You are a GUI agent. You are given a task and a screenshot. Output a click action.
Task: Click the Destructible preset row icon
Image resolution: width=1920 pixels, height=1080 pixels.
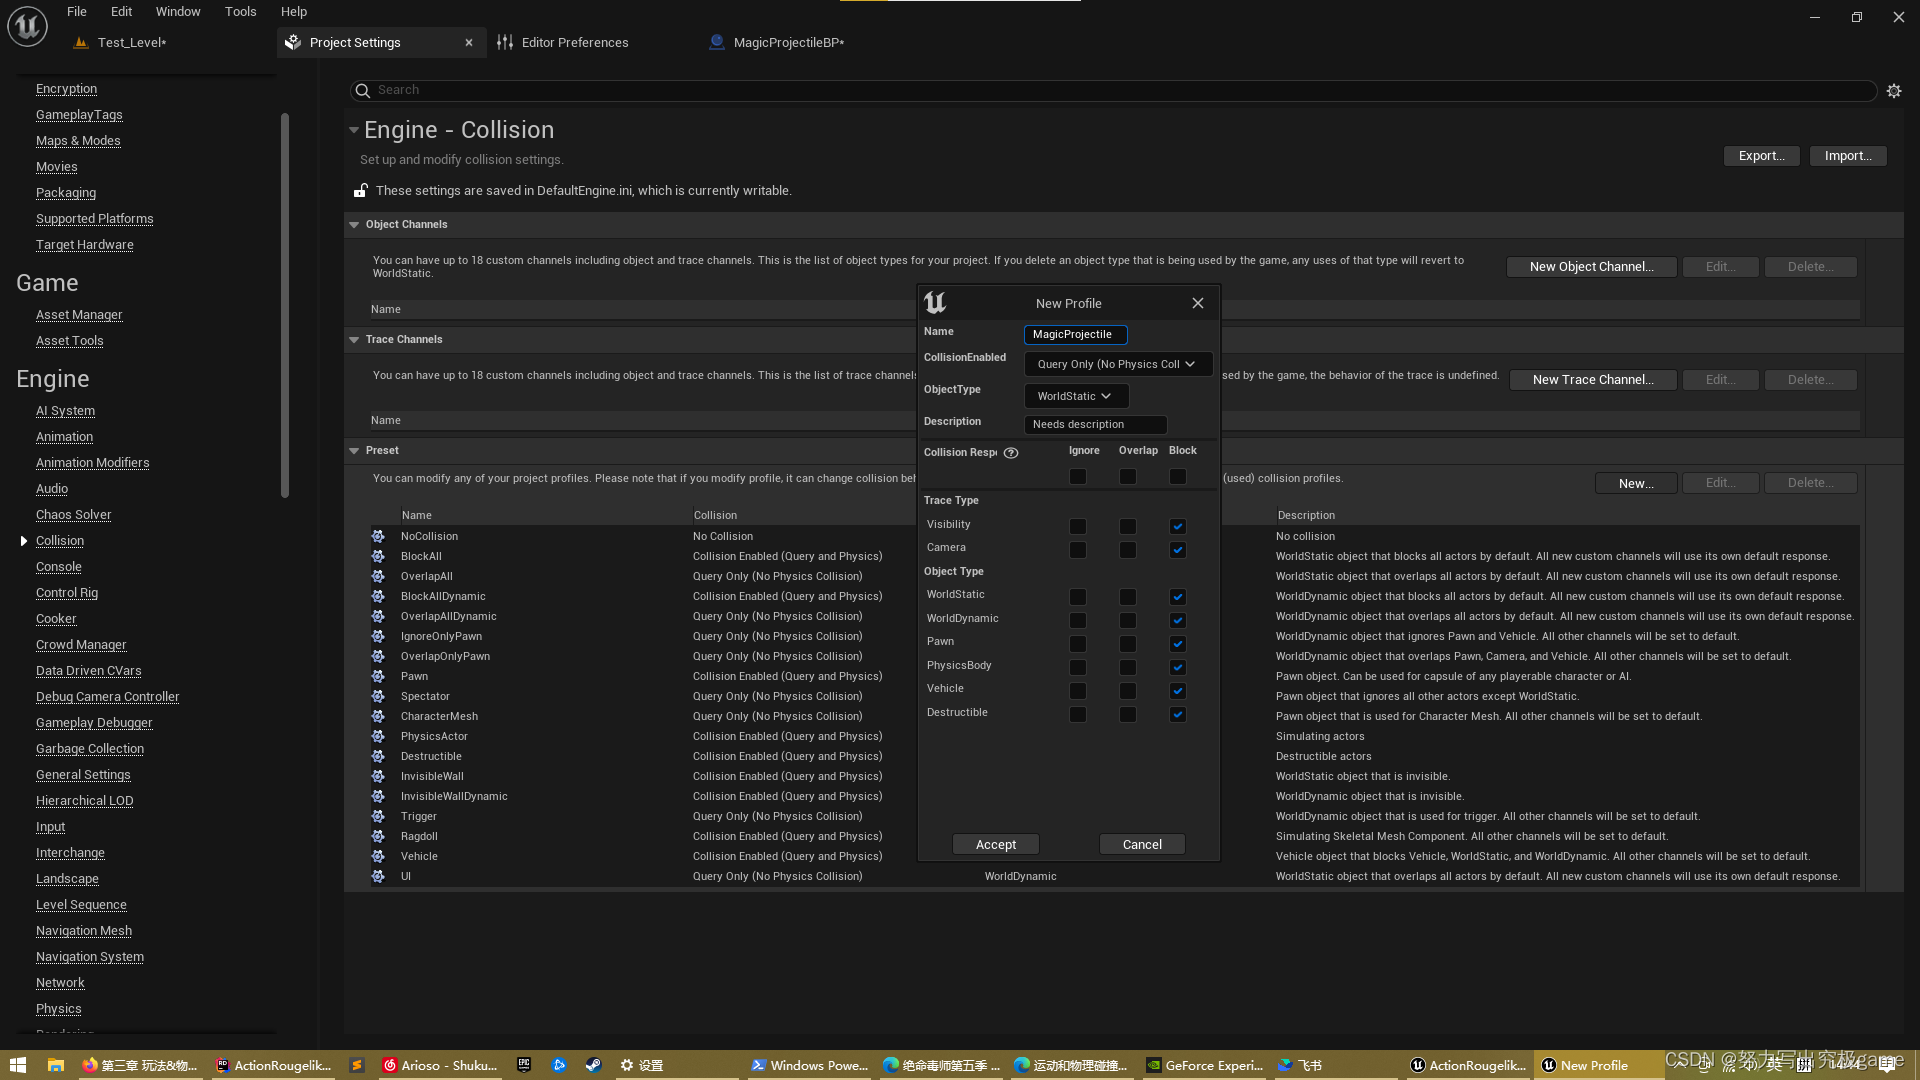coord(378,756)
